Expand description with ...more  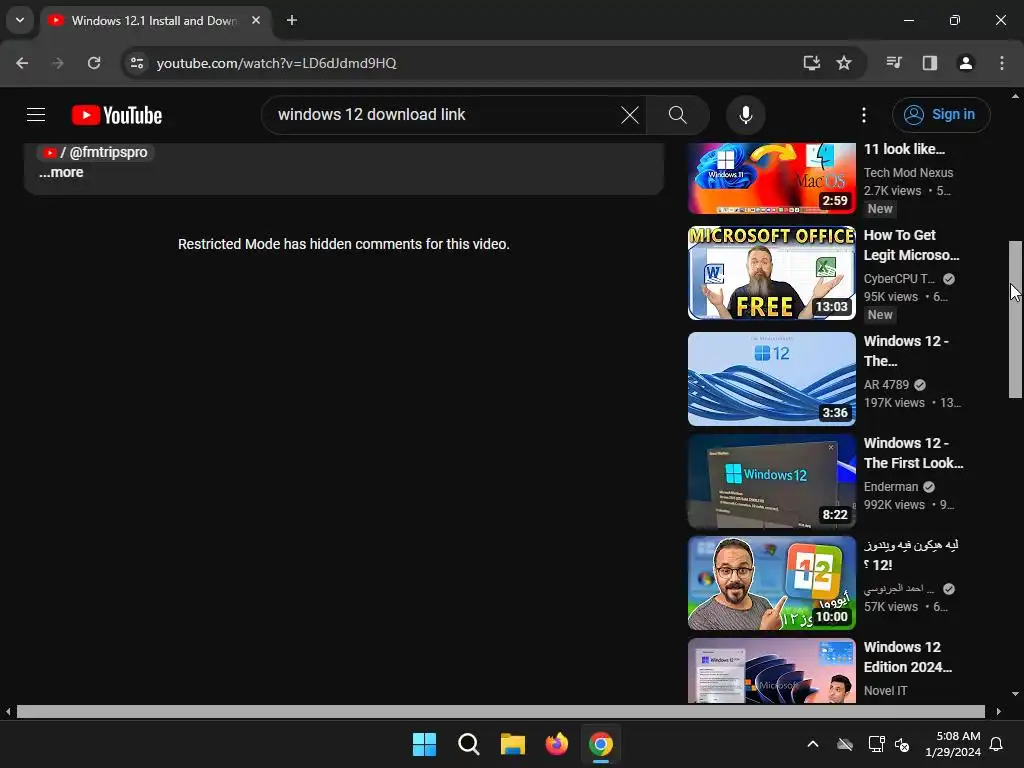tap(61, 172)
